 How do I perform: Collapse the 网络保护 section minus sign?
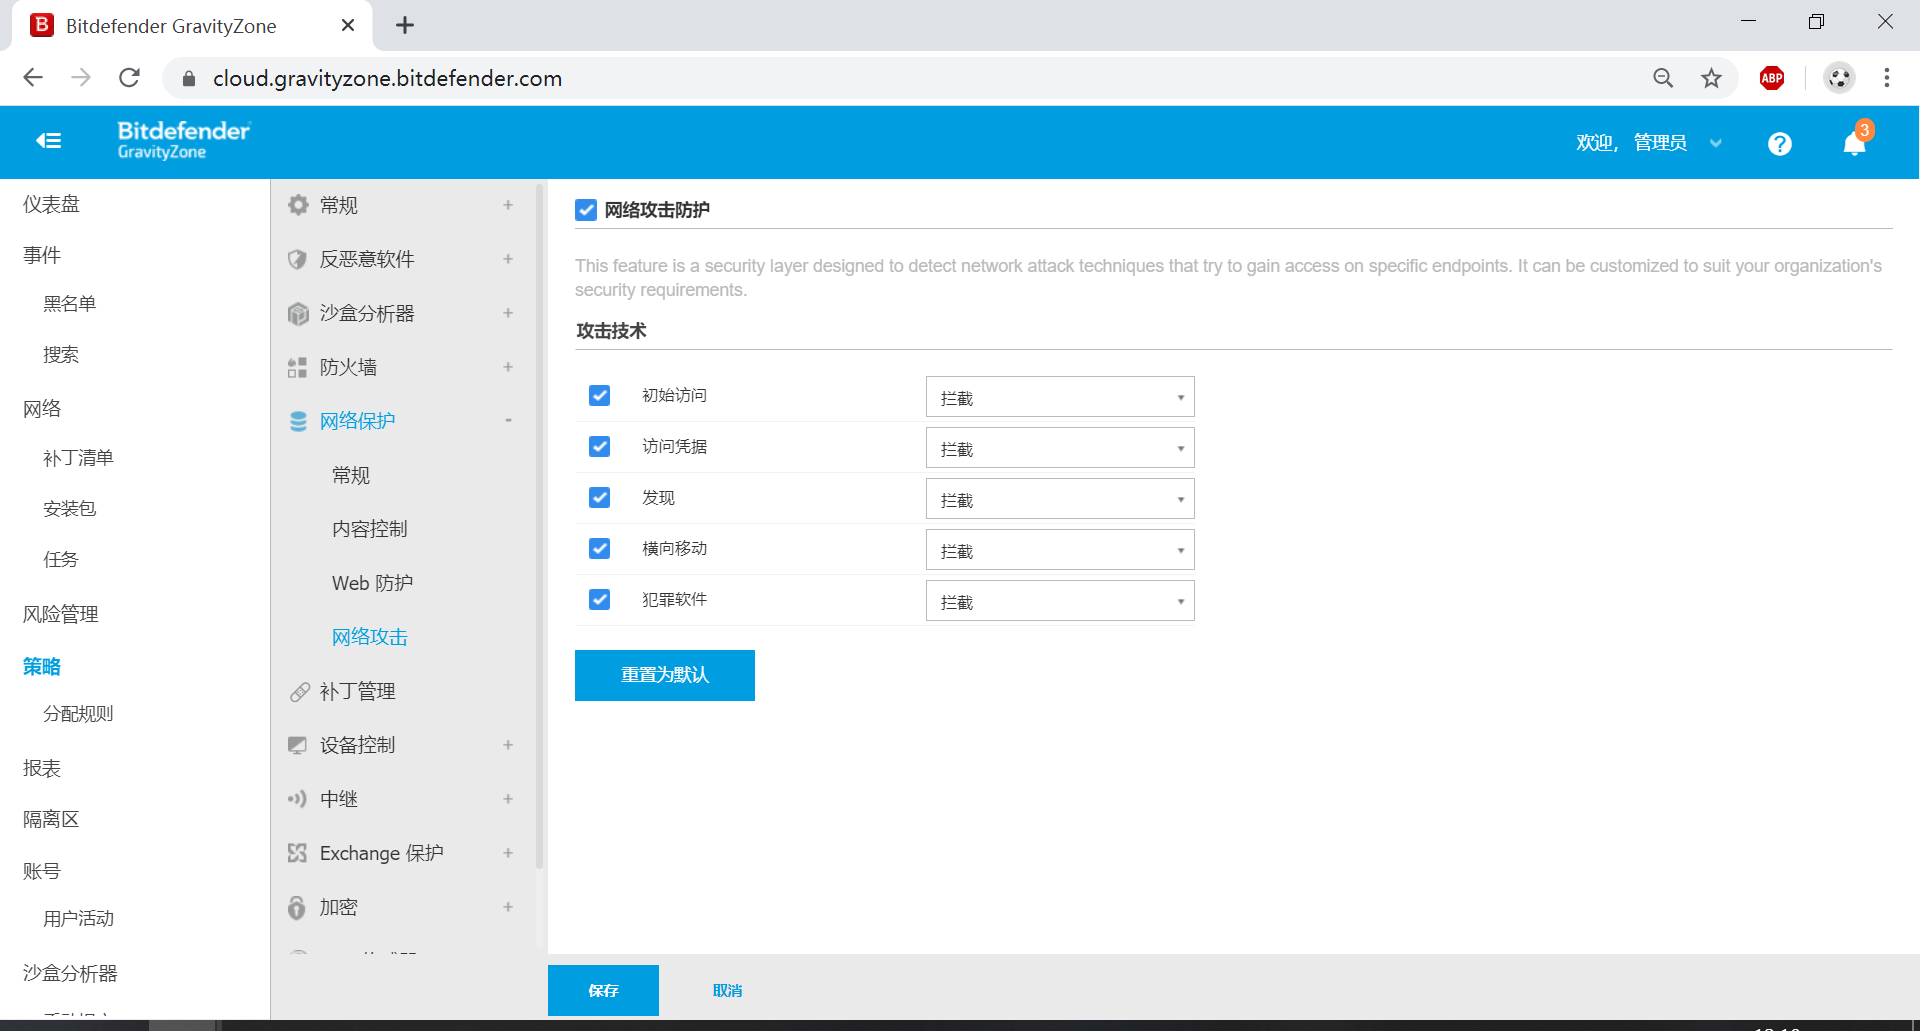(508, 421)
